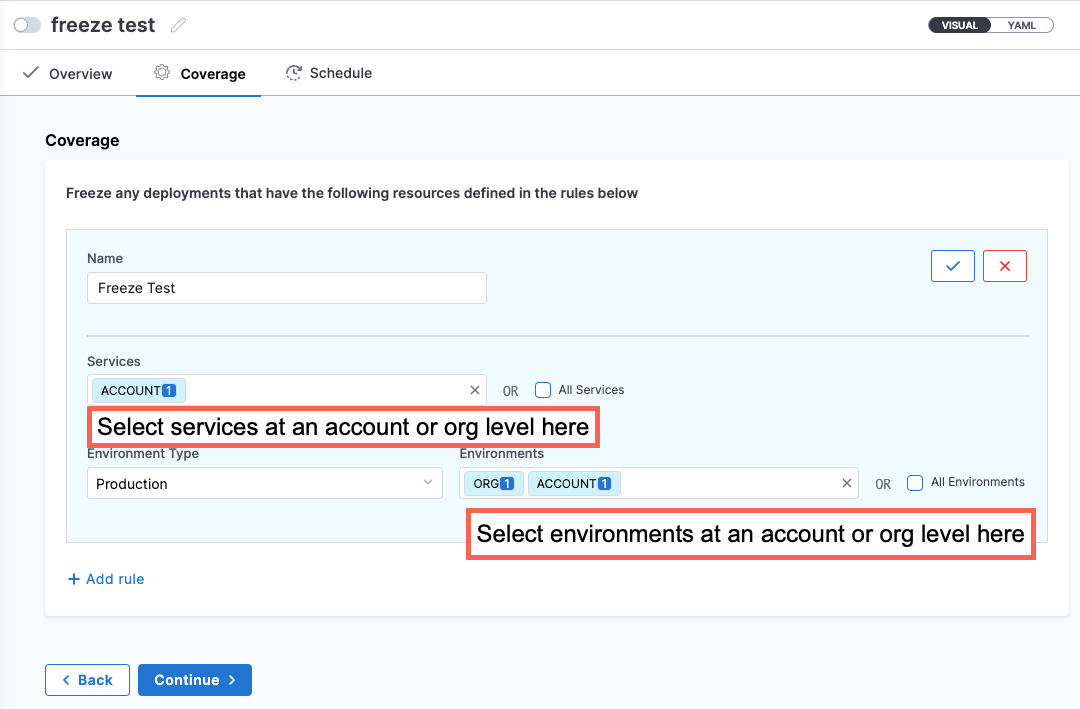The image size is (1080, 709).
Task: Click the ORG tag in Environments field
Action: pos(493,484)
